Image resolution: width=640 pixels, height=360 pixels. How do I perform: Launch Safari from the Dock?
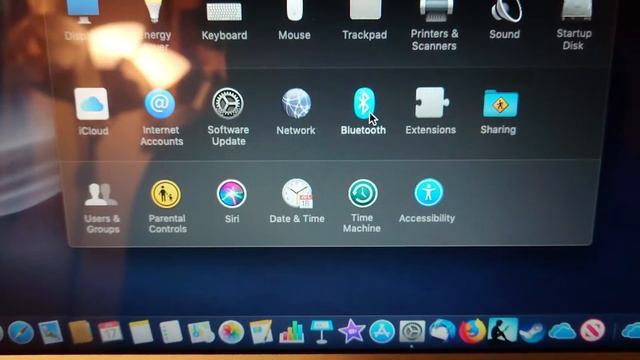[20, 332]
